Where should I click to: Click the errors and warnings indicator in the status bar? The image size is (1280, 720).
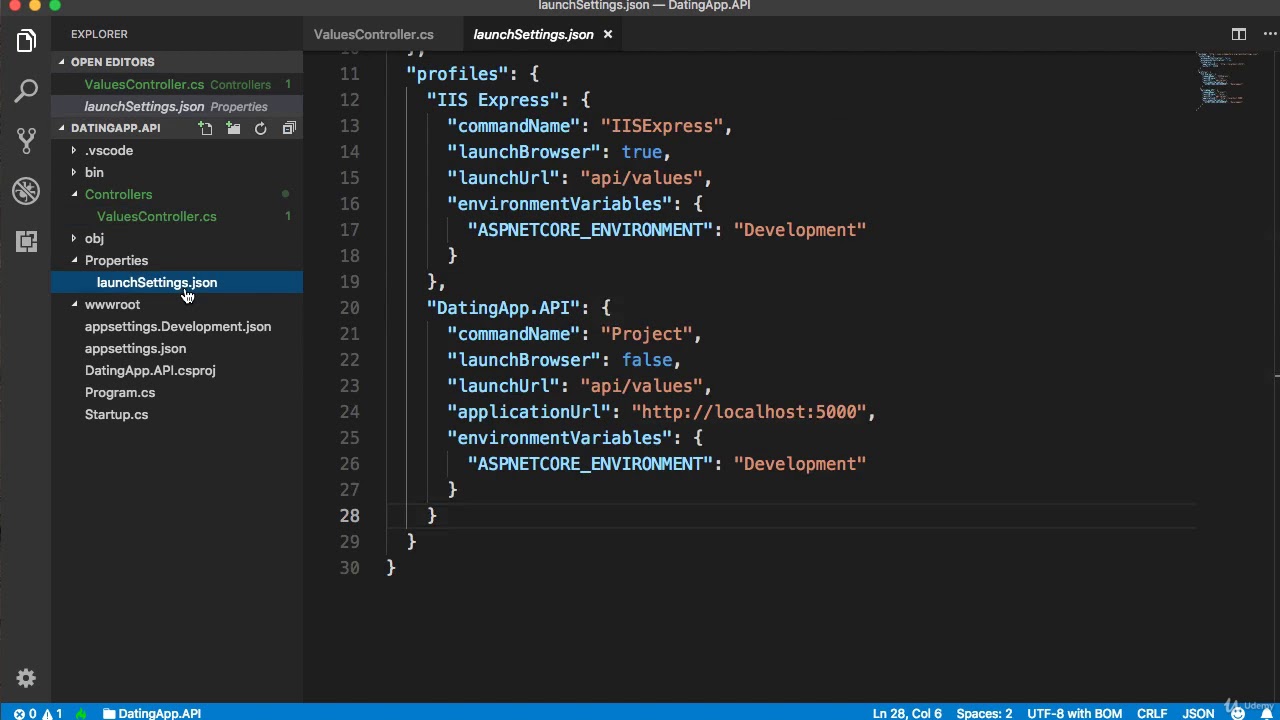(38, 713)
